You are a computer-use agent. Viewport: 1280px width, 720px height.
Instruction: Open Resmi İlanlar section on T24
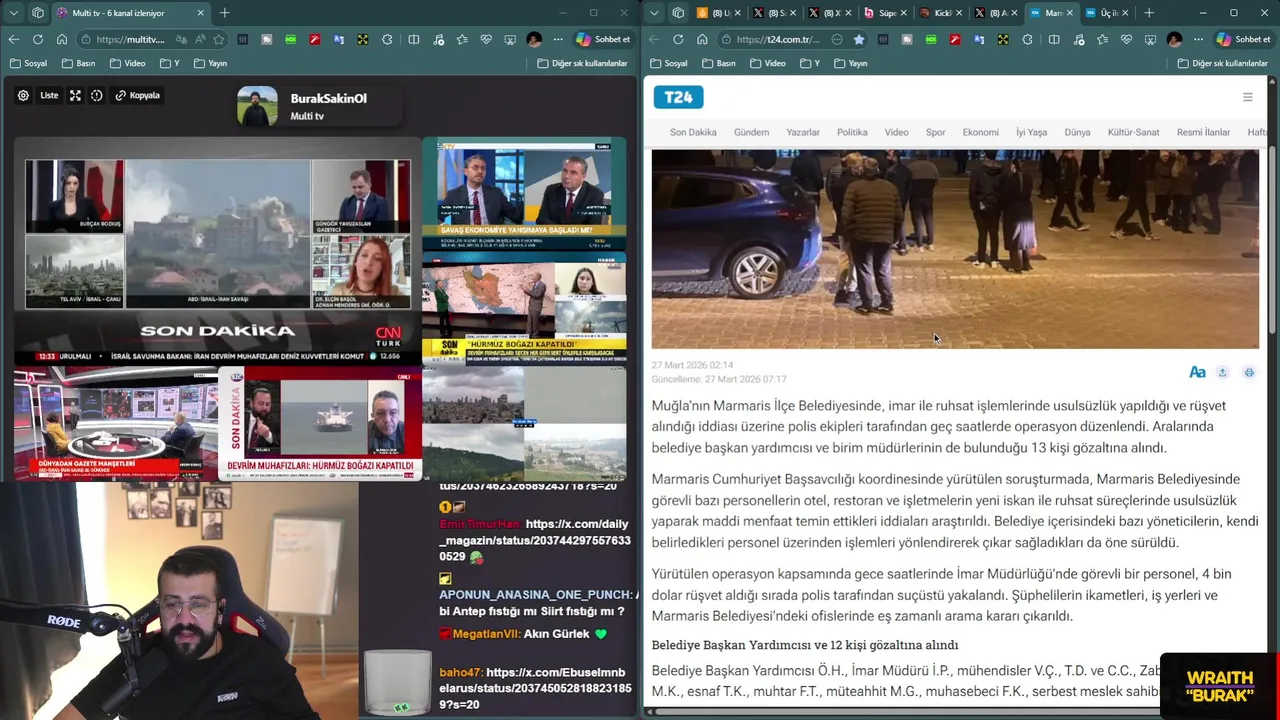(x=1203, y=132)
